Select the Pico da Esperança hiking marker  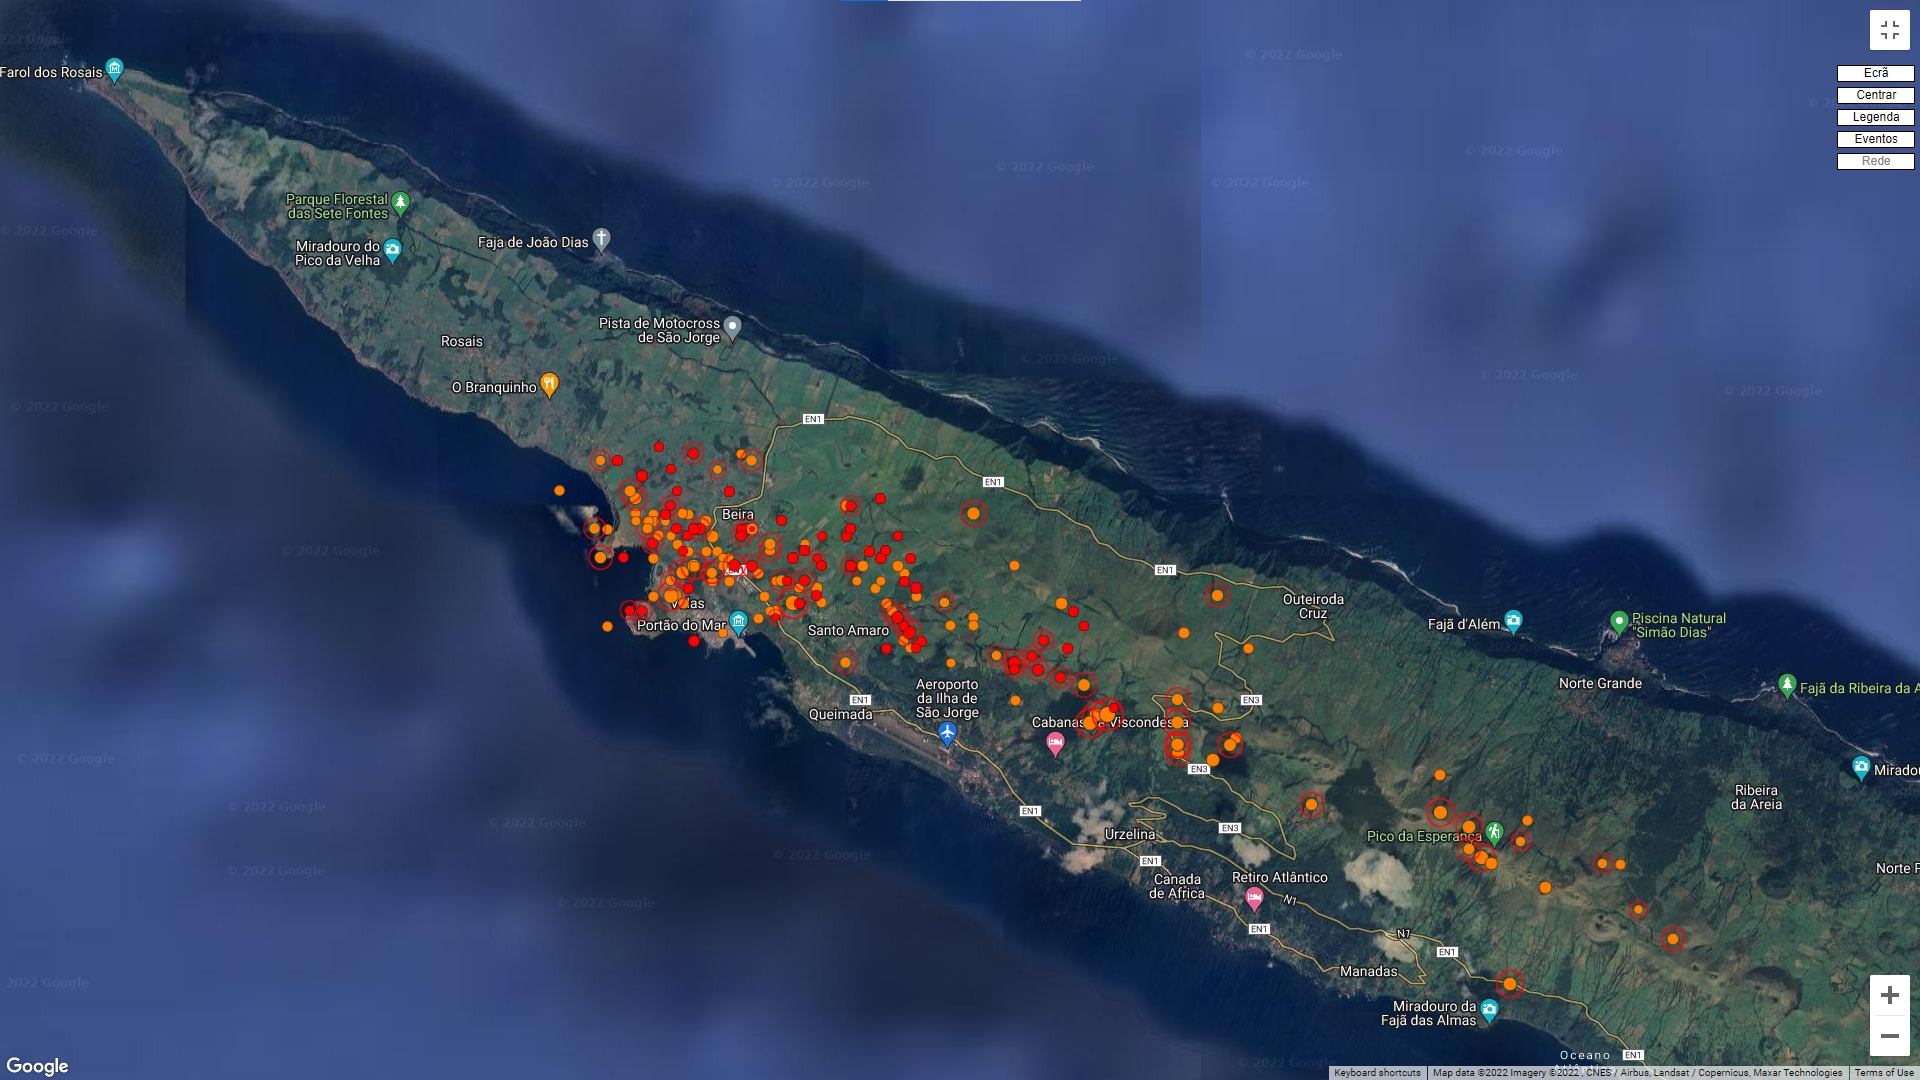pyautogui.click(x=1494, y=832)
